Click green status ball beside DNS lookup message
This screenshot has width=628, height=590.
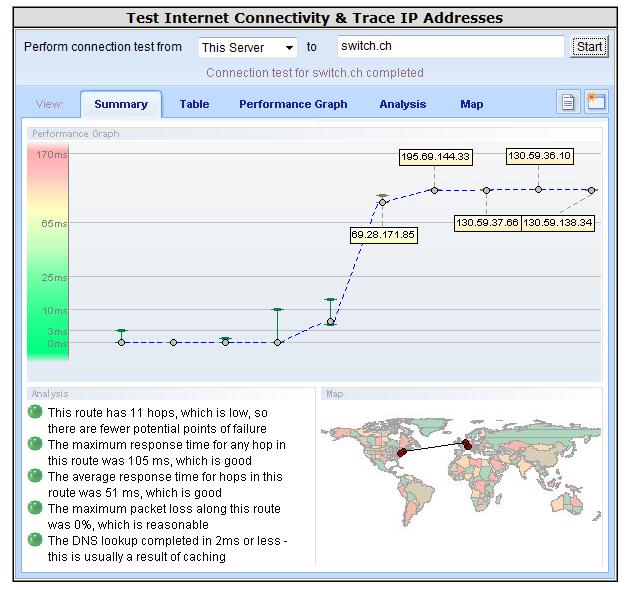point(36,540)
